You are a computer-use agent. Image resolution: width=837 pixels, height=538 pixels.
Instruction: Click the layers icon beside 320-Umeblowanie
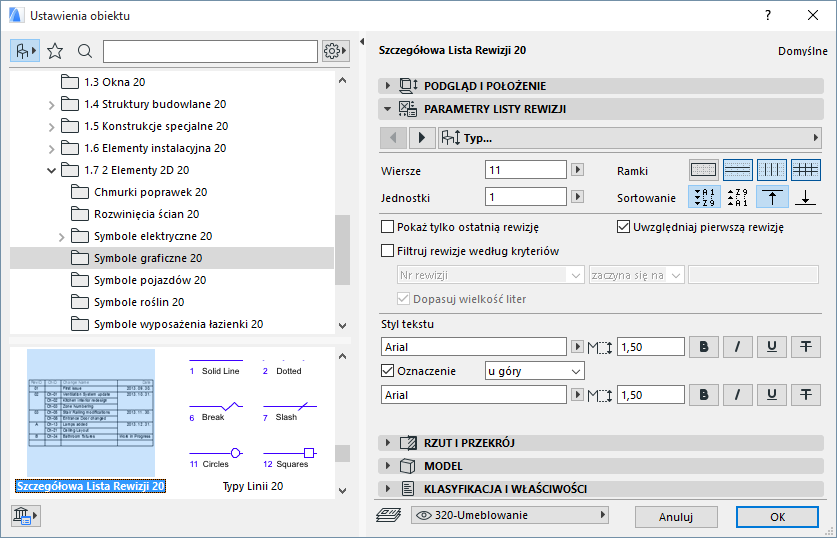pyautogui.click(x=389, y=515)
